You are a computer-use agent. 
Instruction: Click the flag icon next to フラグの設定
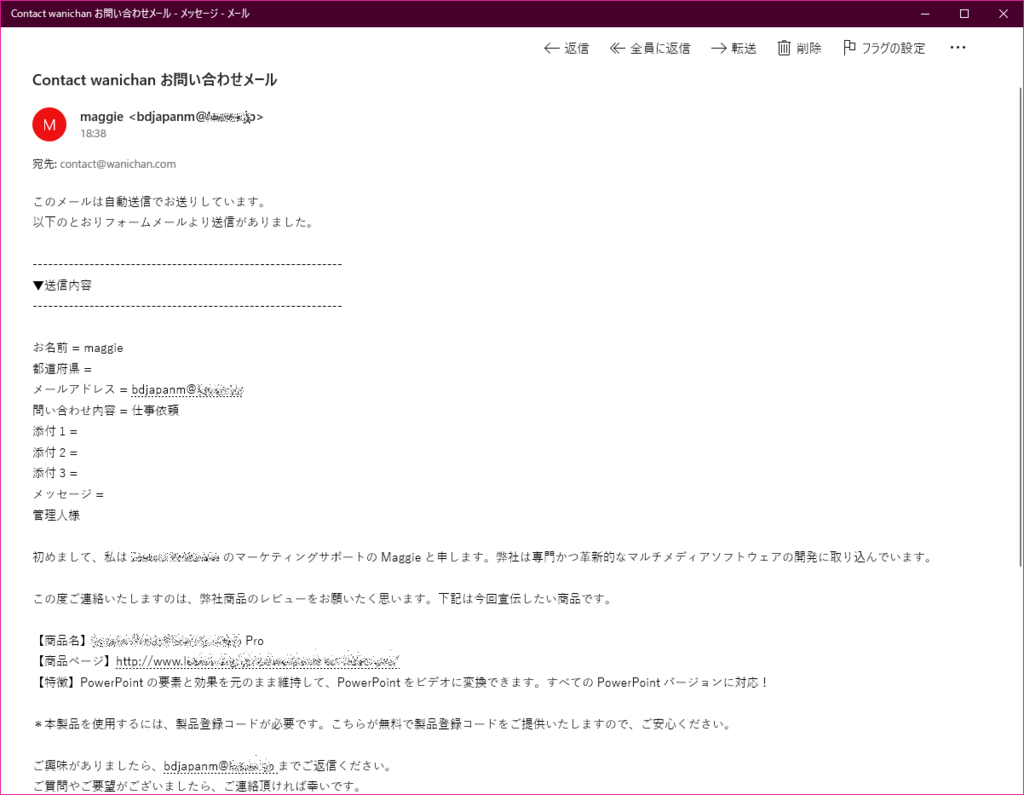click(851, 47)
